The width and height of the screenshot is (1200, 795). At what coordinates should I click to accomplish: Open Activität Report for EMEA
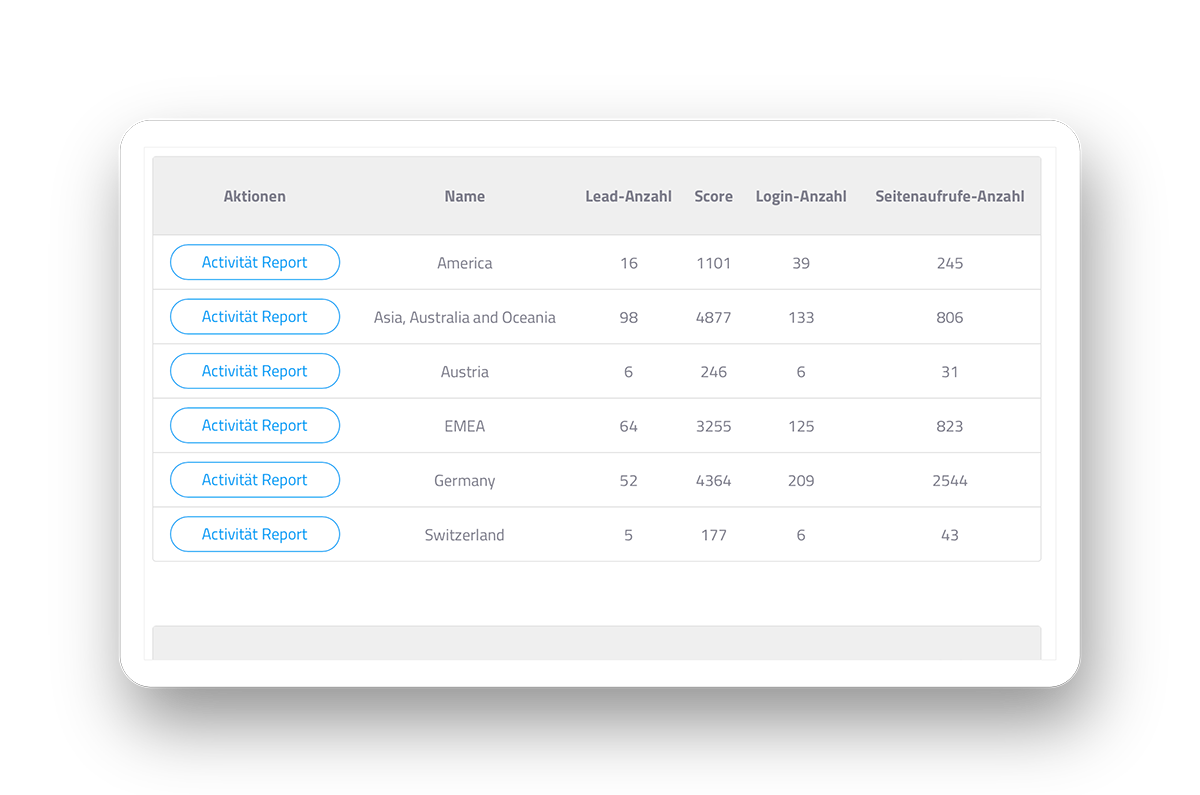click(255, 425)
